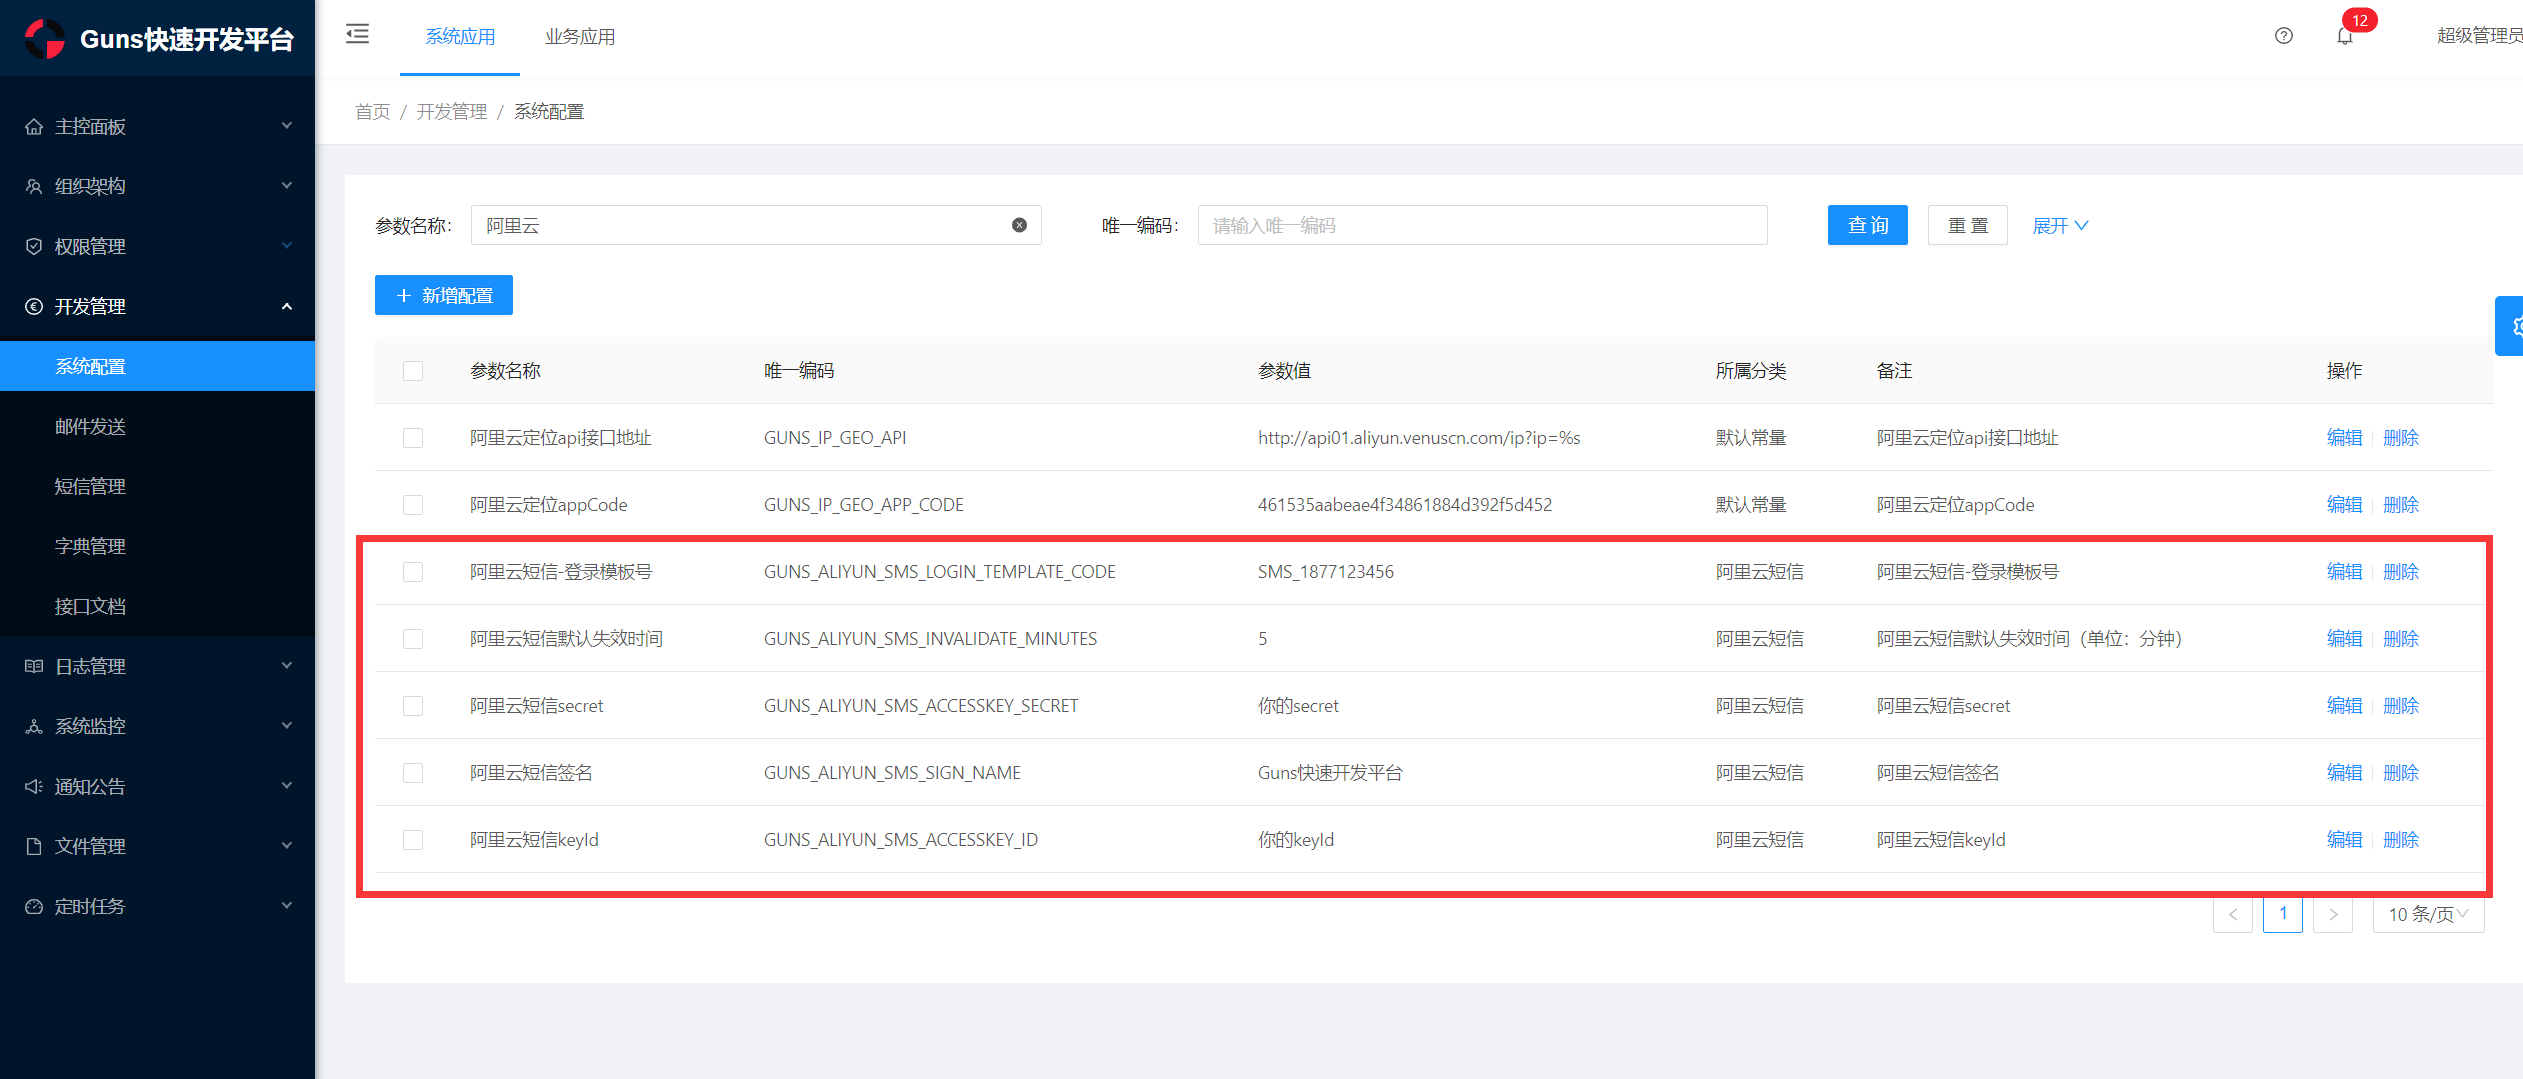The width and height of the screenshot is (2523, 1079).
Task: Tick checkbox for 阿里云短信签名 row
Action: tap(413, 773)
